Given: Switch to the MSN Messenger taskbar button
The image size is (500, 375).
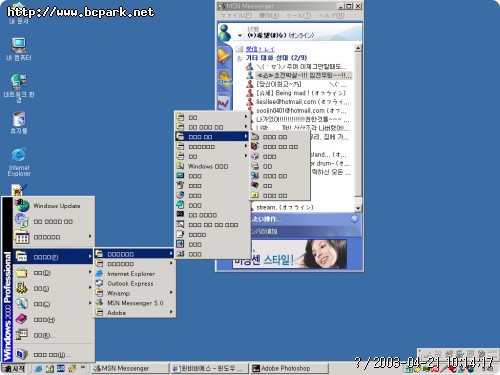Looking at the screenshot, I should pos(130,368).
